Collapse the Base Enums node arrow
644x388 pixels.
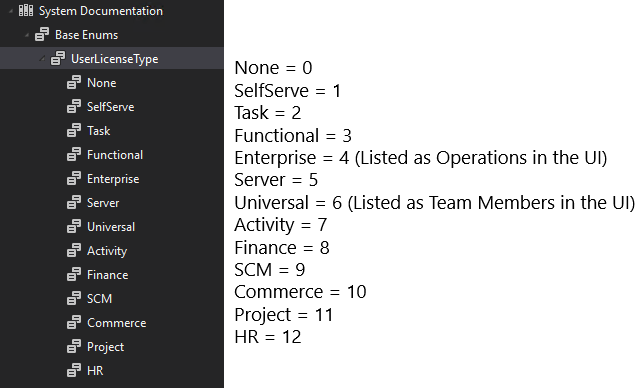pyautogui.click(x=27, y=35)
